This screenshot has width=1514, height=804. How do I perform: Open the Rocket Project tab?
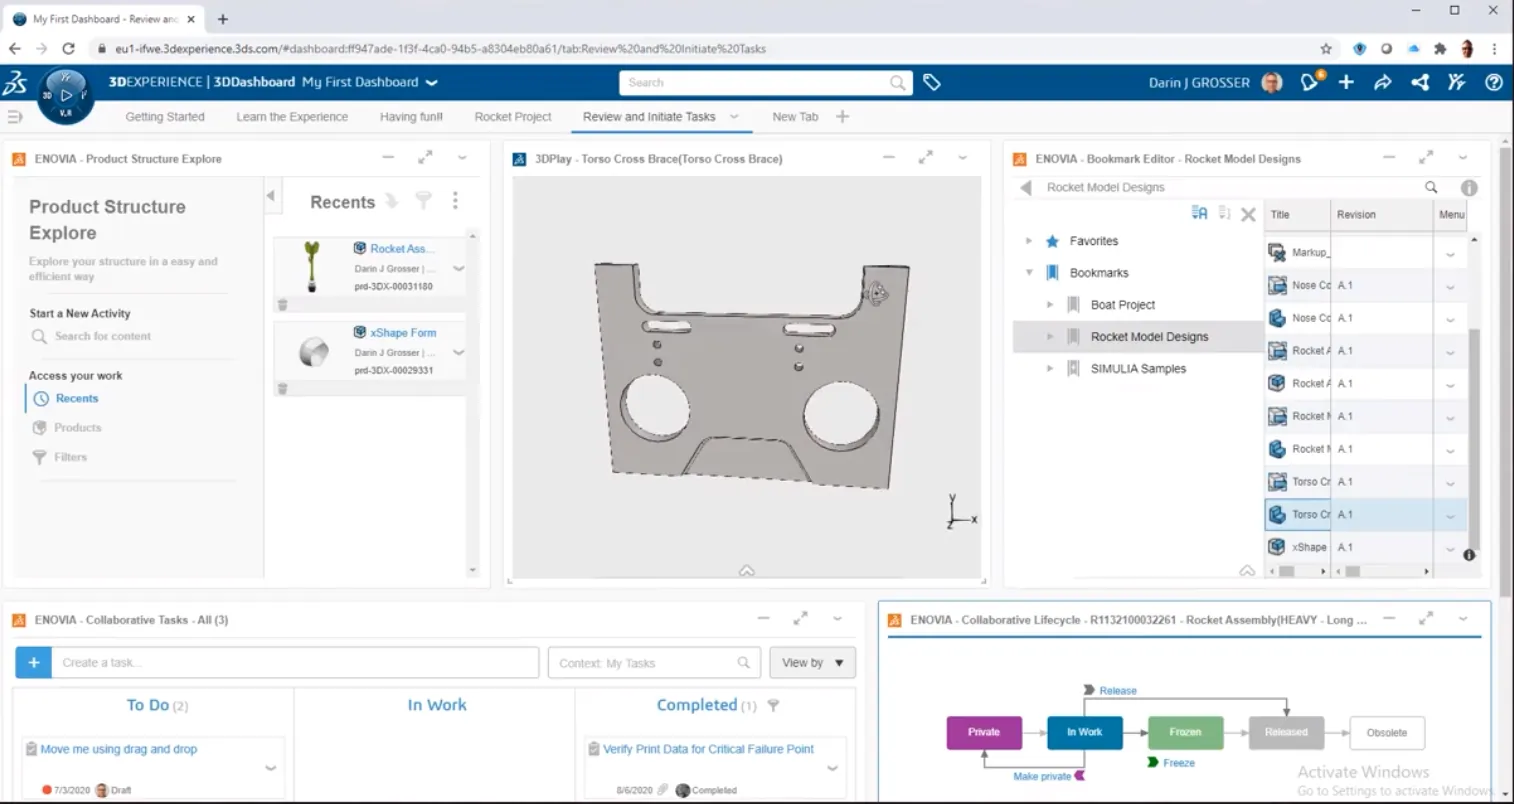[x=513, y=117]
